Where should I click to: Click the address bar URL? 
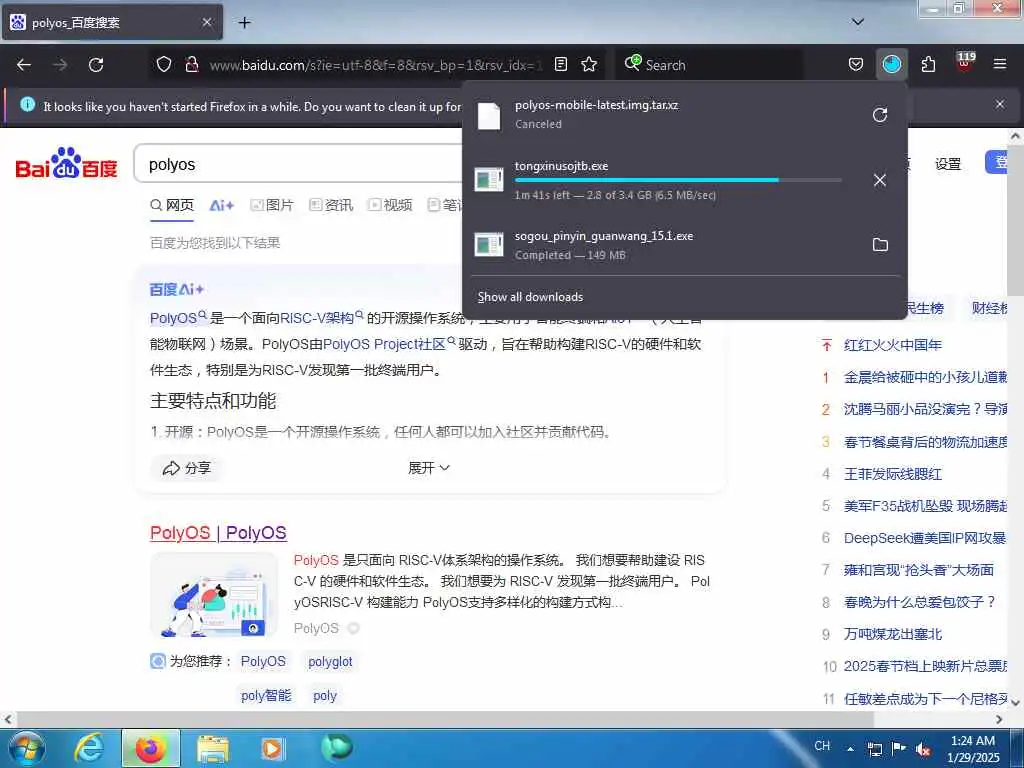(376, 65)
